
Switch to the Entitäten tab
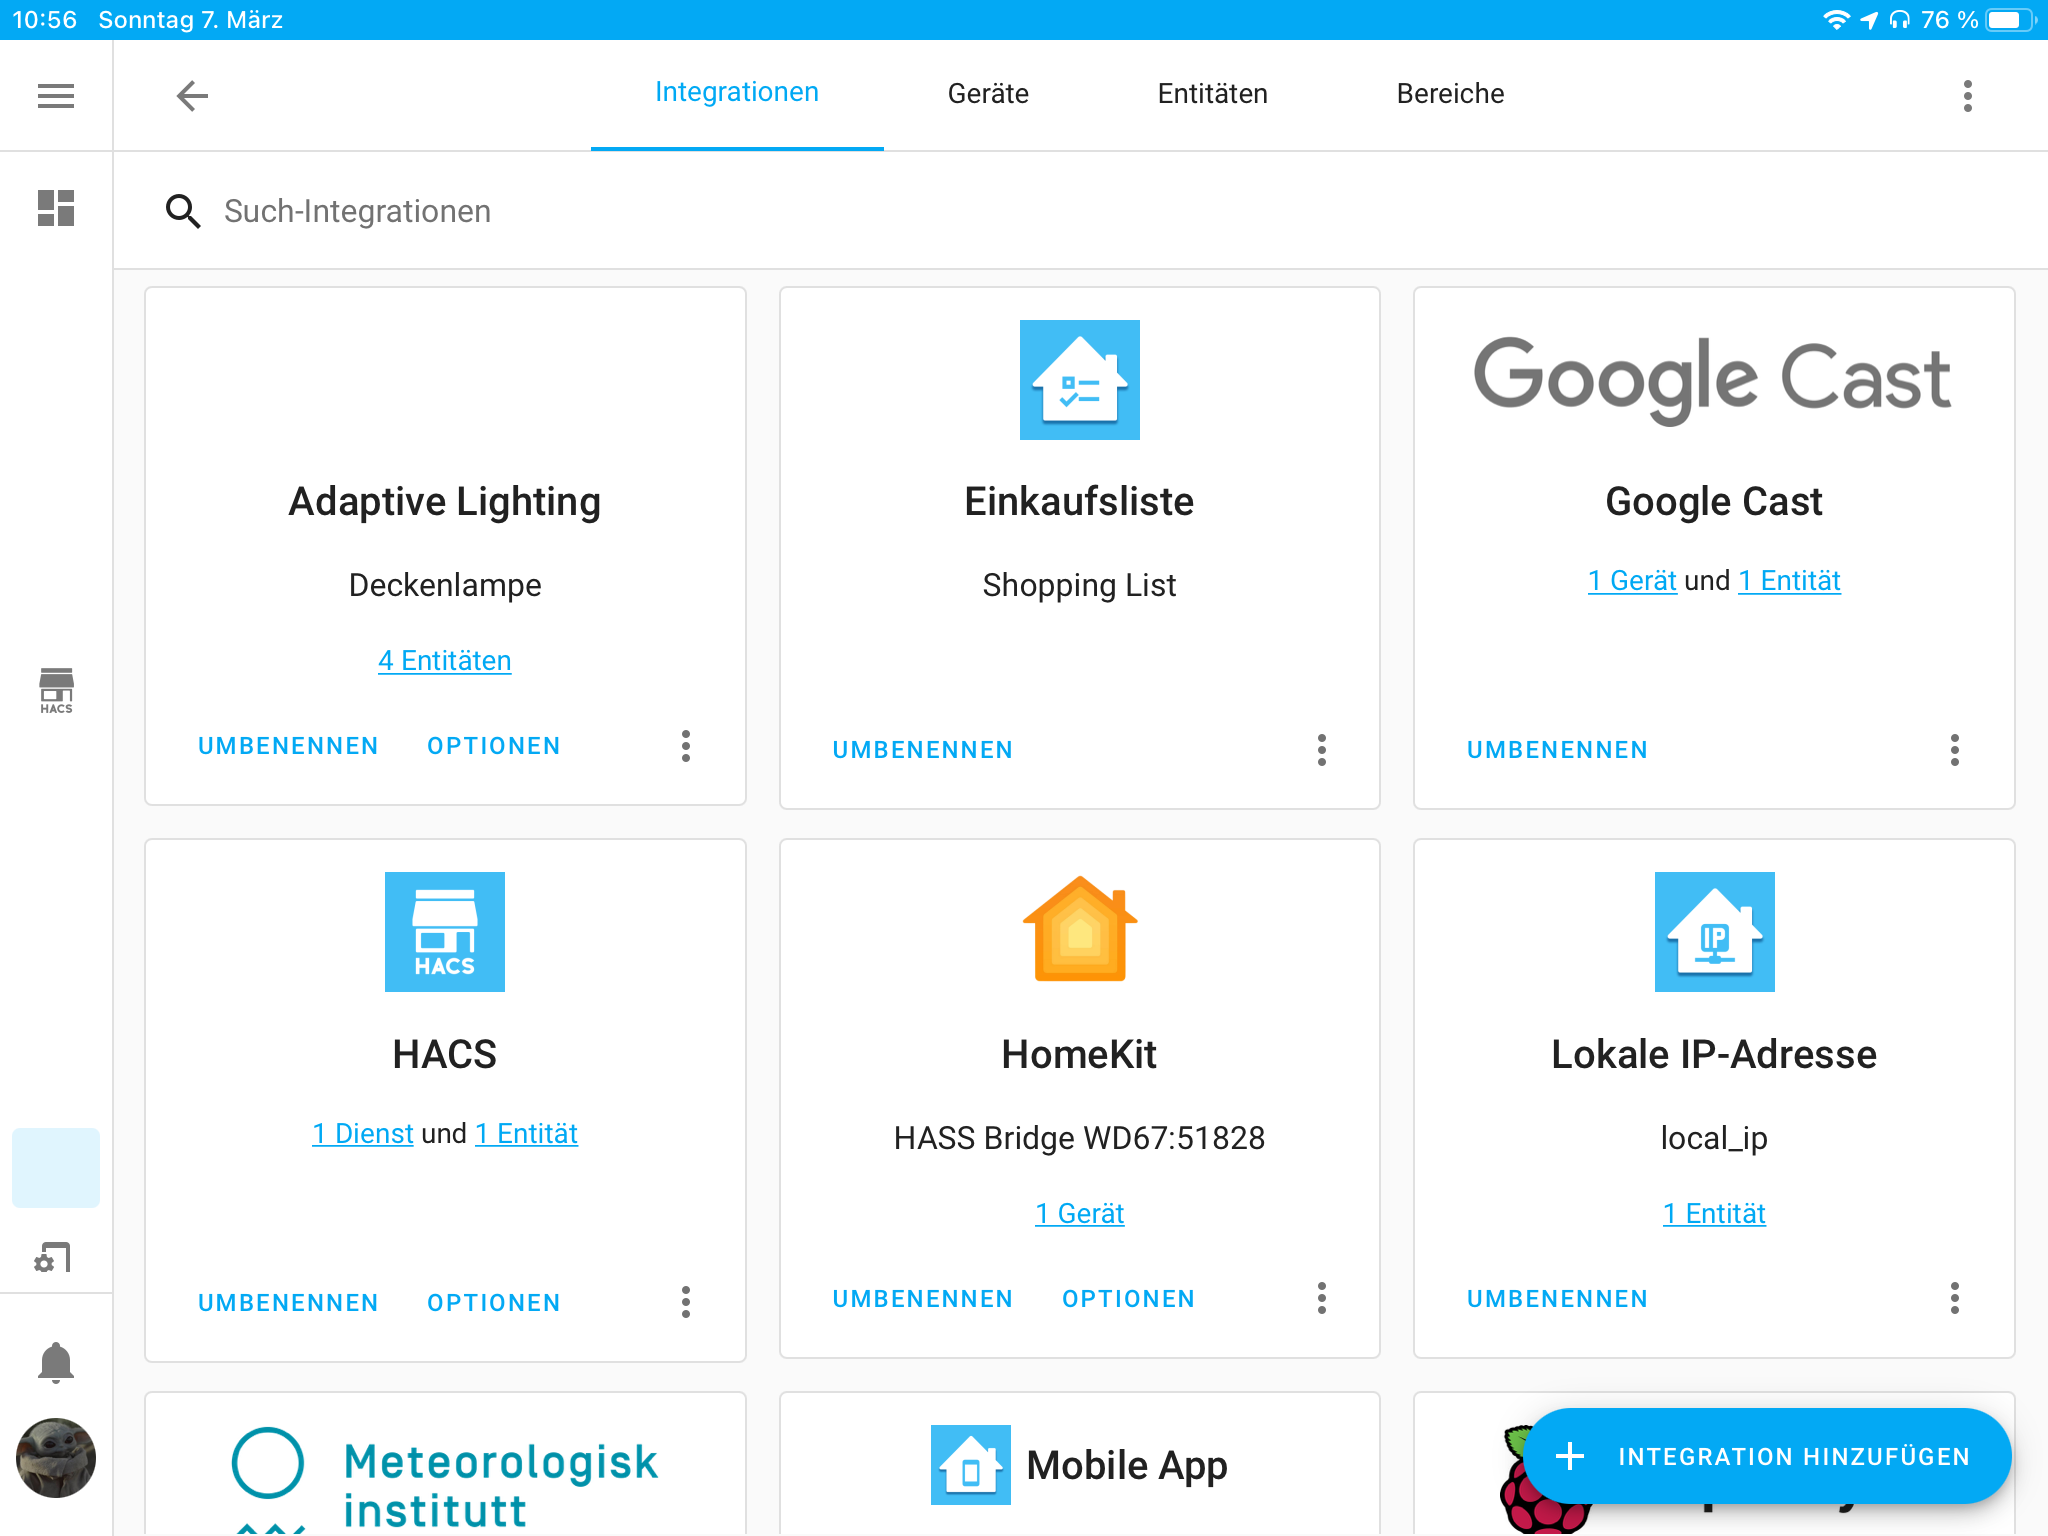coord(1212,94)
